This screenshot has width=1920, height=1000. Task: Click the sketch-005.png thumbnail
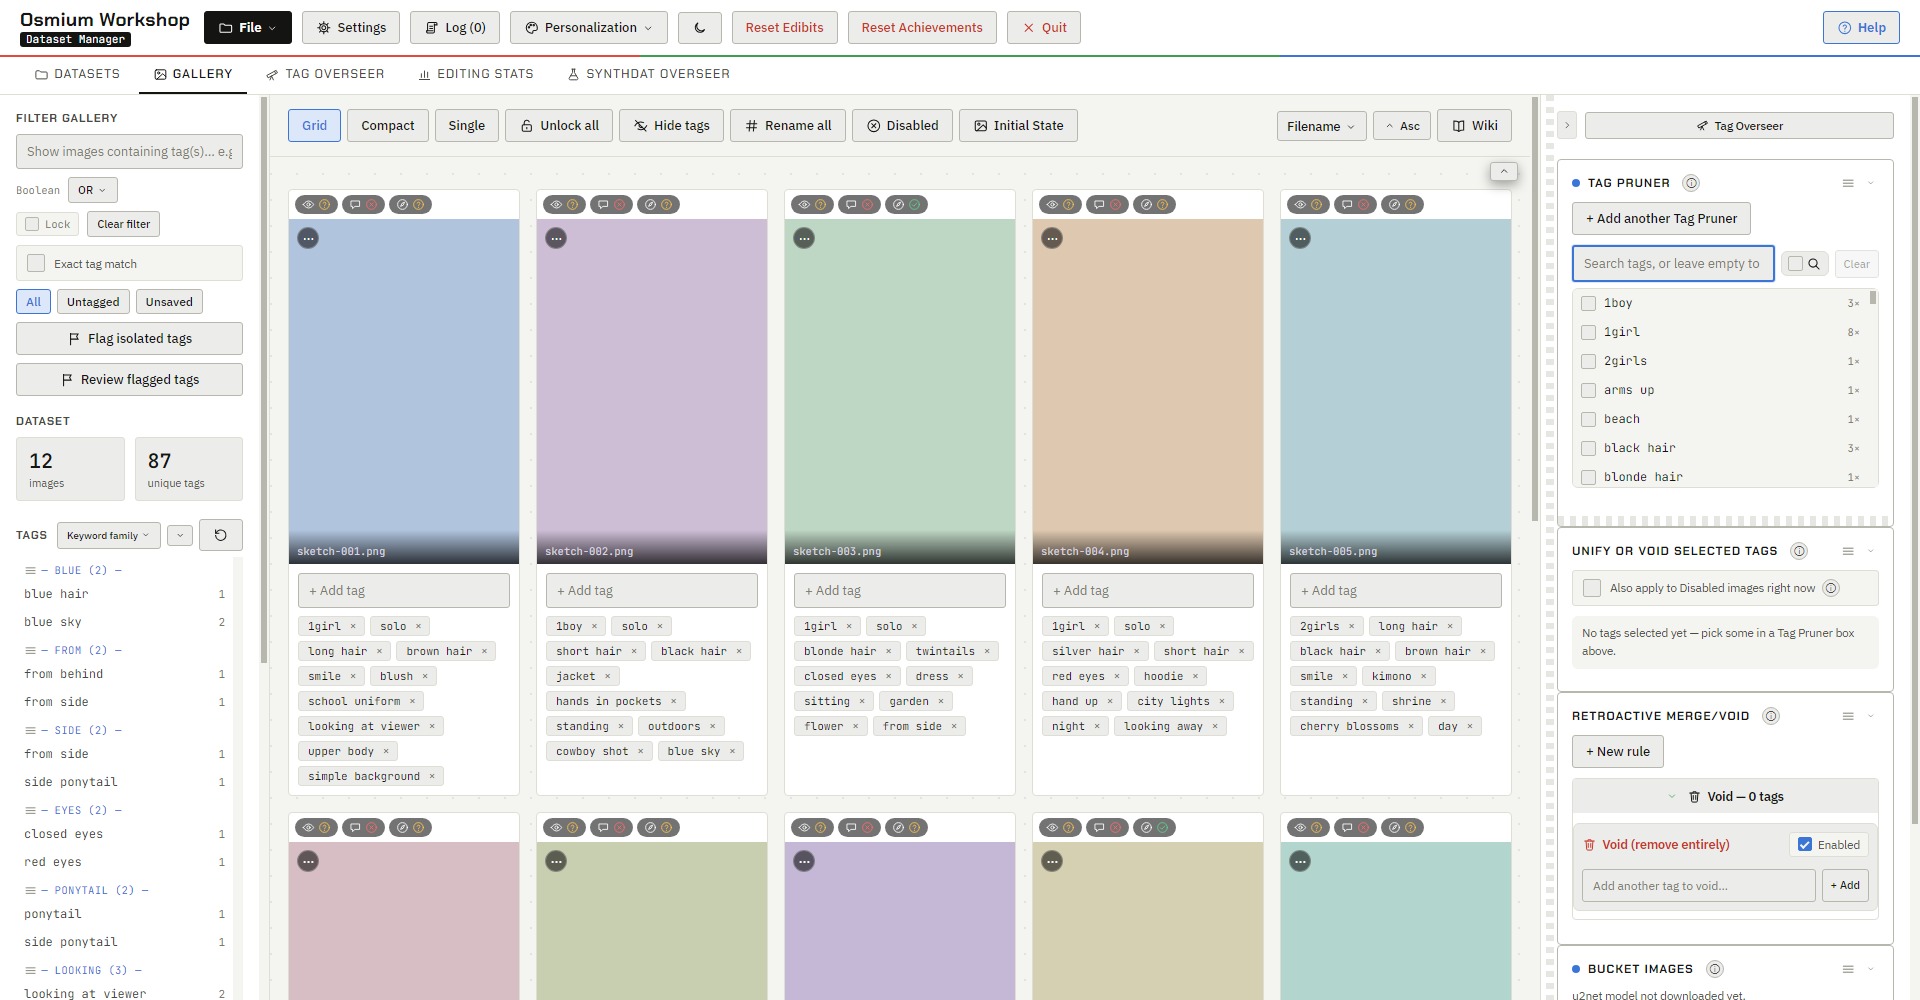(x=1396, y=392)
